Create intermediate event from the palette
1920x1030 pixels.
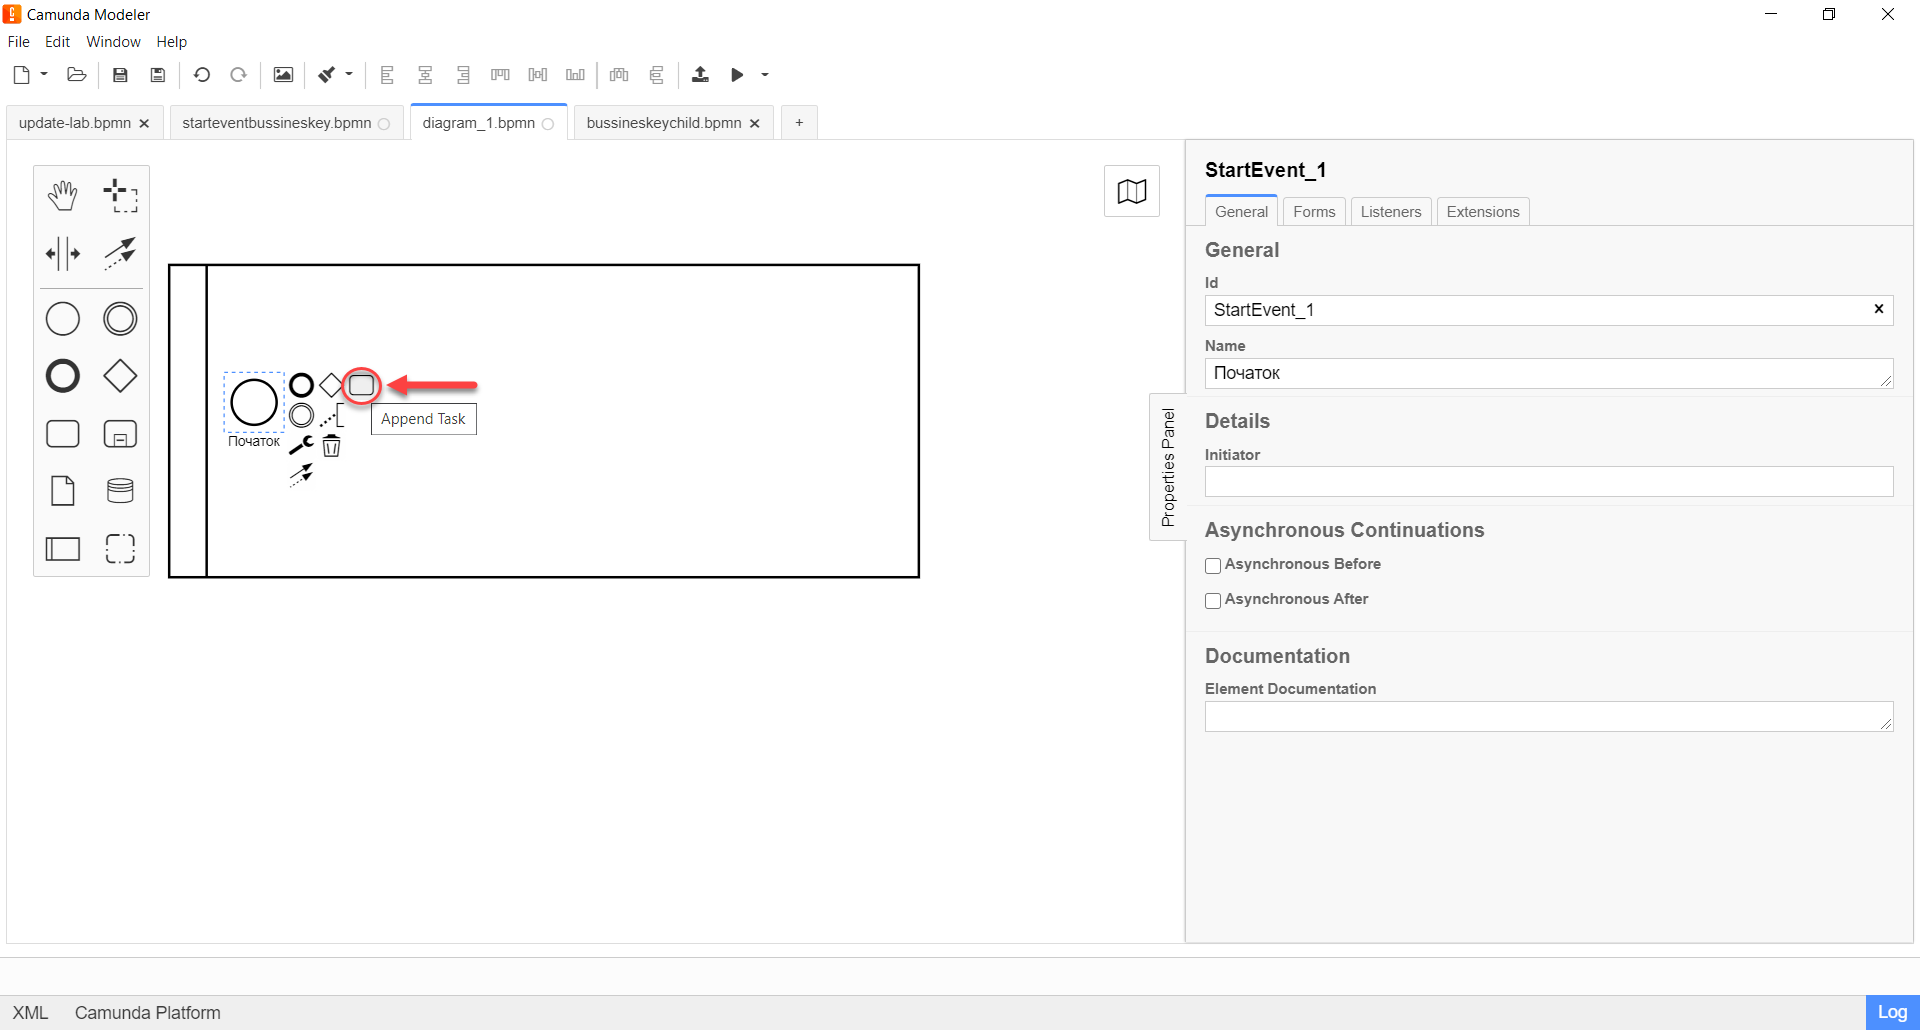click(x=120, y=319)
